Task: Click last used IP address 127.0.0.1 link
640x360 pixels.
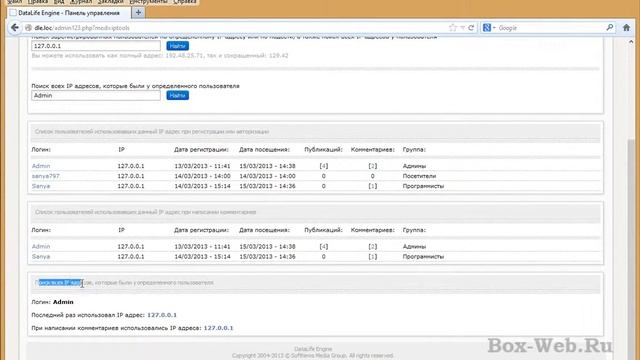Action: click(162, 315)
